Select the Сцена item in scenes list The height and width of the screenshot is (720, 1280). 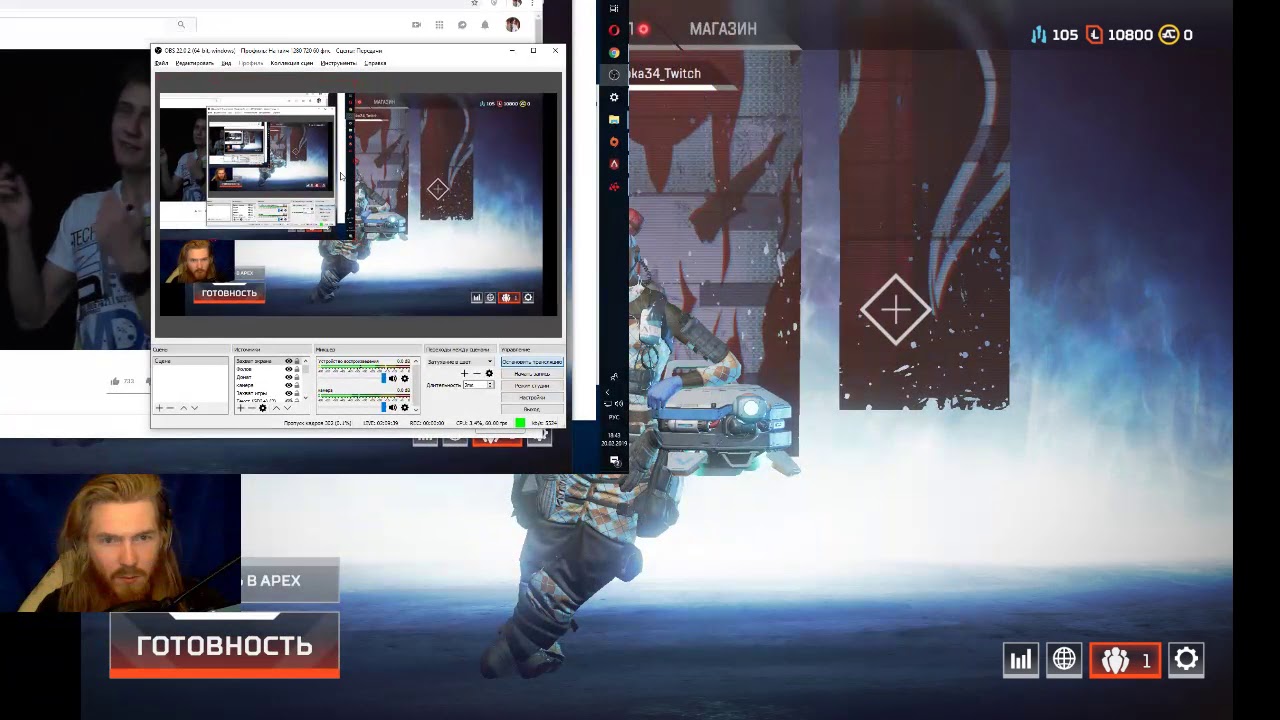coord(190,361)
